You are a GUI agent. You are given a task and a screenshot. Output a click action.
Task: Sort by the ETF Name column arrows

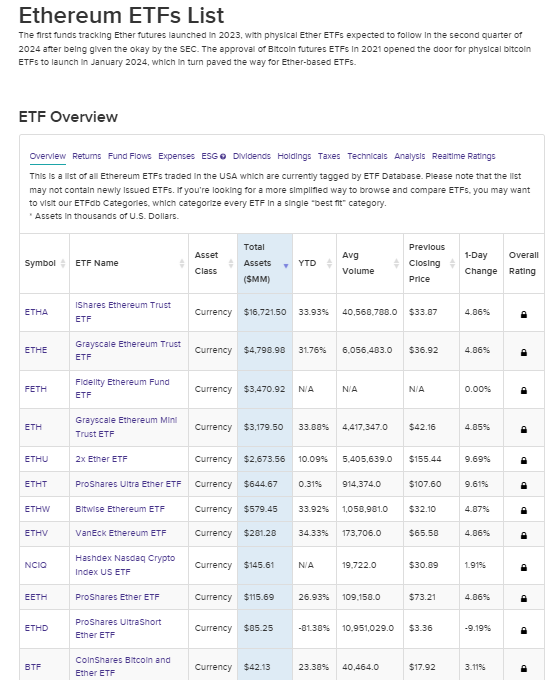pos(182,263)
